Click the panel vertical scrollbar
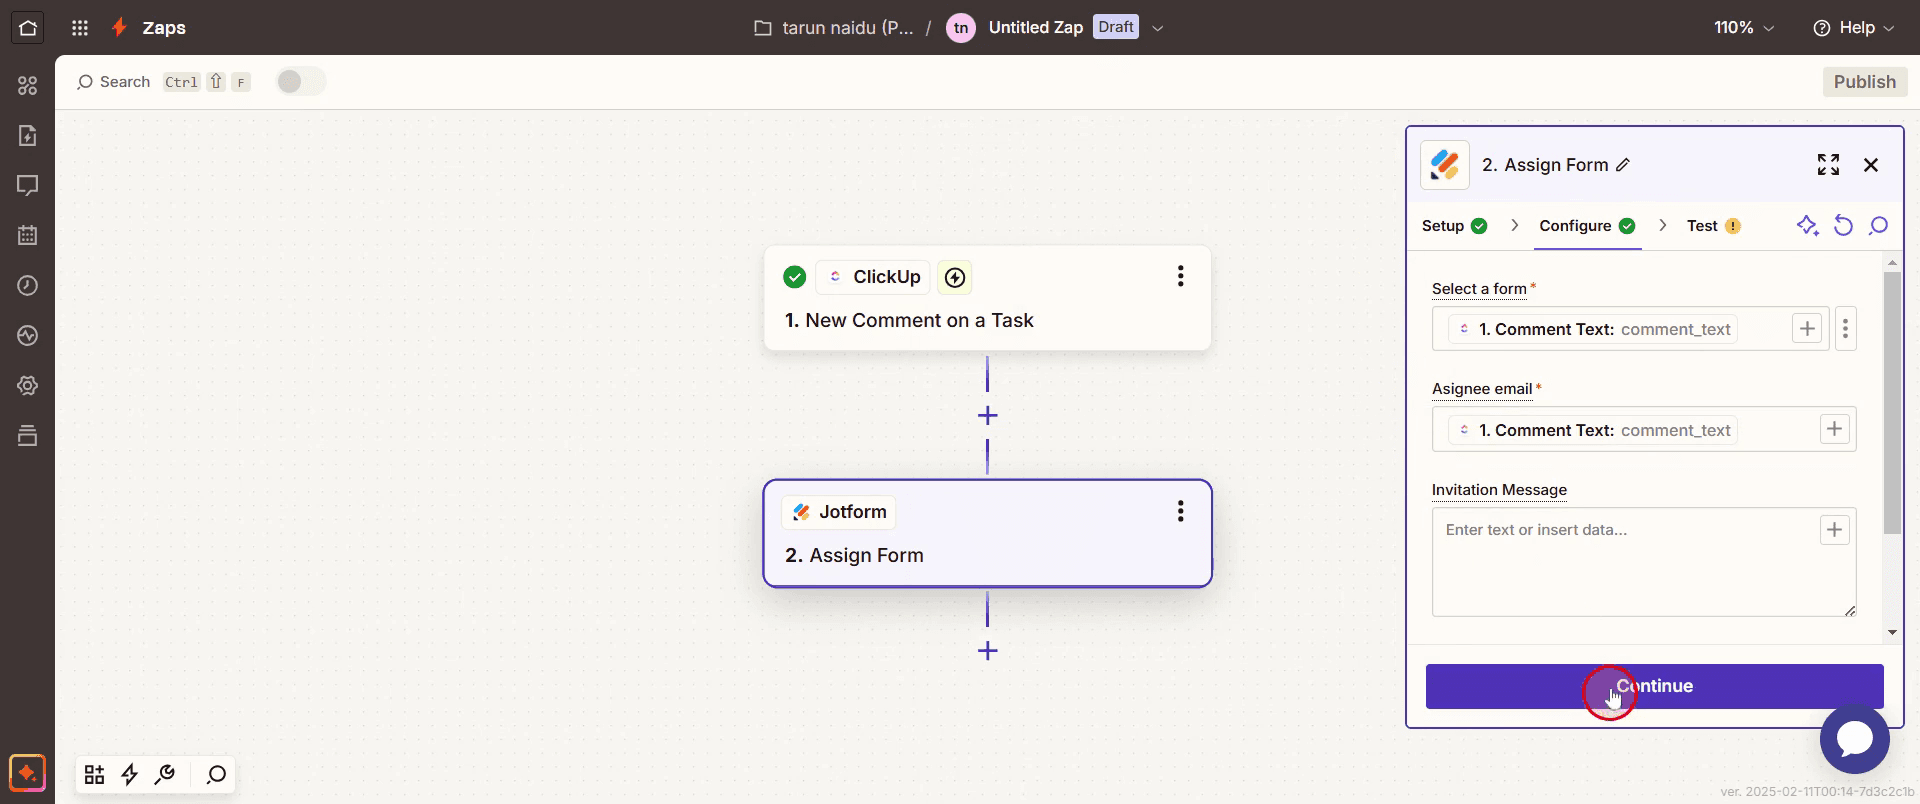The image size is (1920, 804). click(1892, 402)
